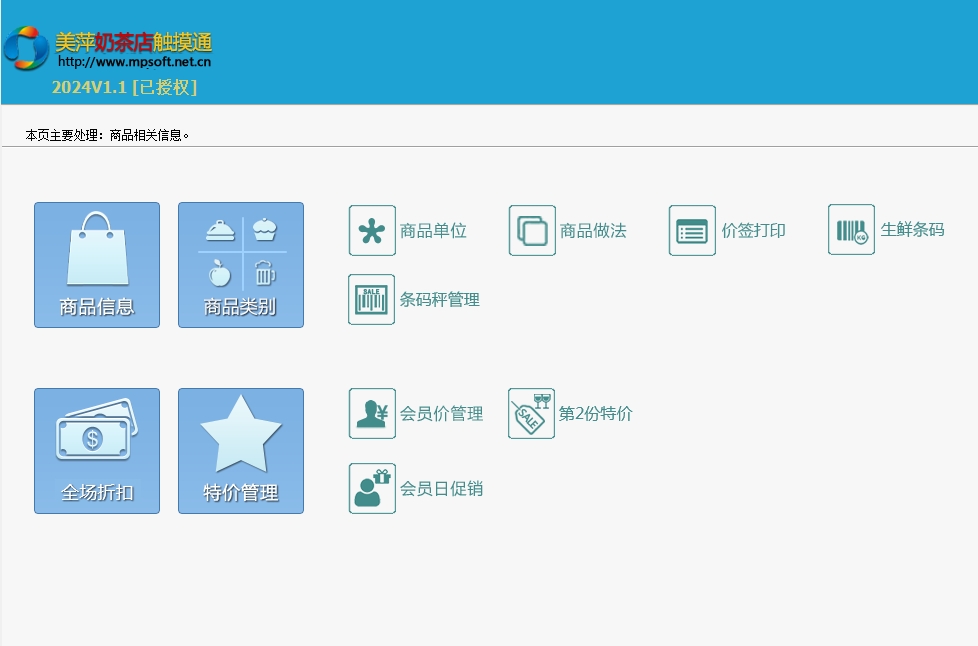Click the 会员日促销 text label
Screen dimensions: 978x646
[x=441, y=489]
